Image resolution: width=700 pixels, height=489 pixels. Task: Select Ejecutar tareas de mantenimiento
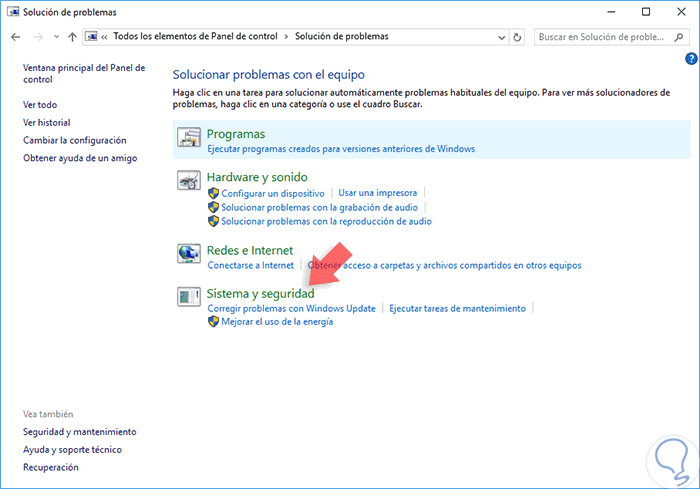tap(458, 308)
